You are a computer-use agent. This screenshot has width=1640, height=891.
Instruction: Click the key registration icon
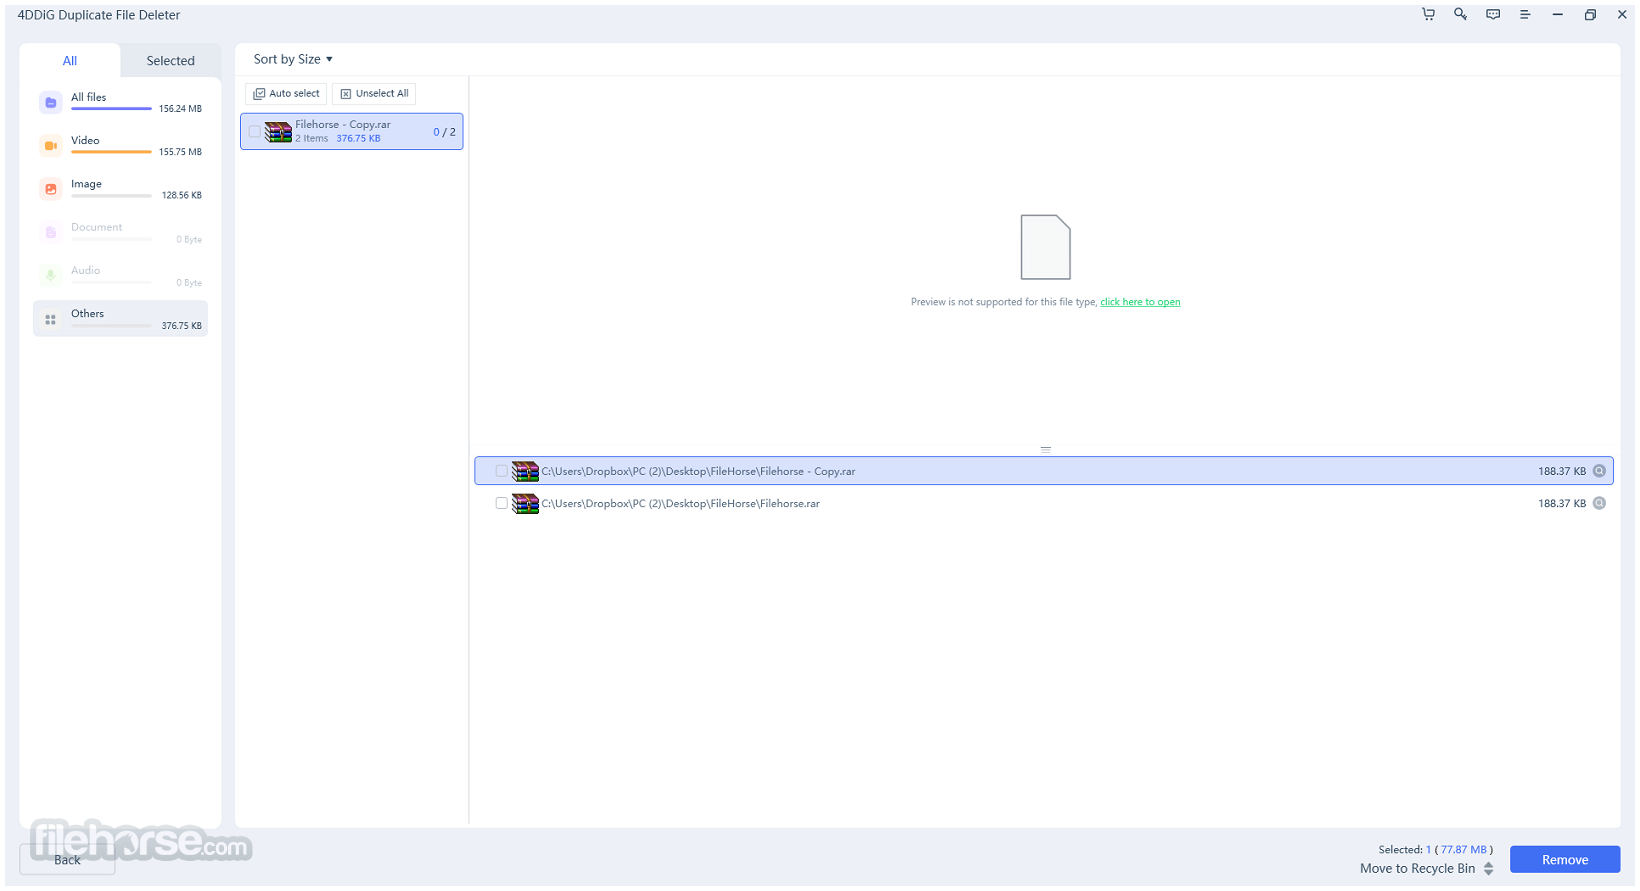1461,14
